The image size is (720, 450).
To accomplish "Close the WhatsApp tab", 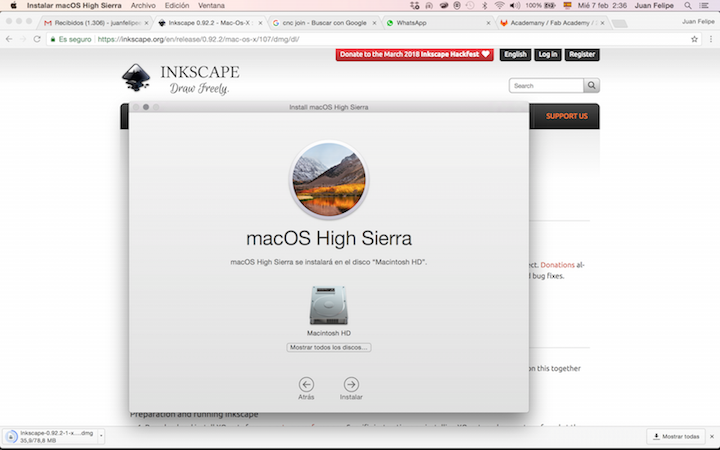I will 488,23.
